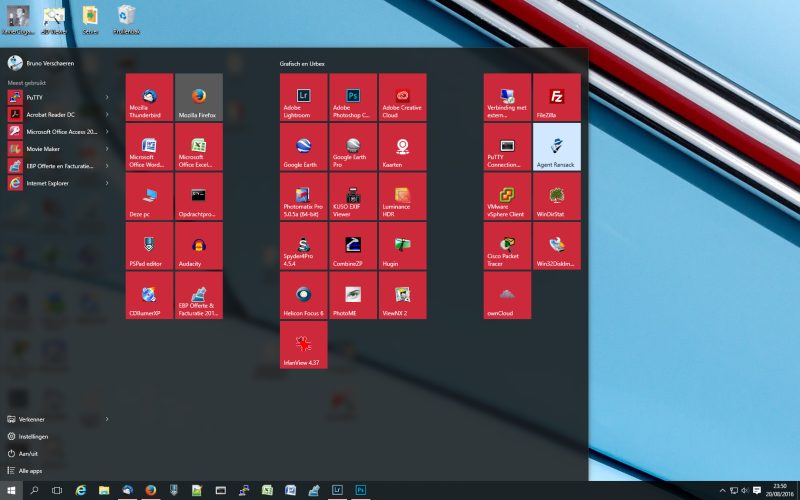Open the Spyder4Pro tile

(304, 245)
